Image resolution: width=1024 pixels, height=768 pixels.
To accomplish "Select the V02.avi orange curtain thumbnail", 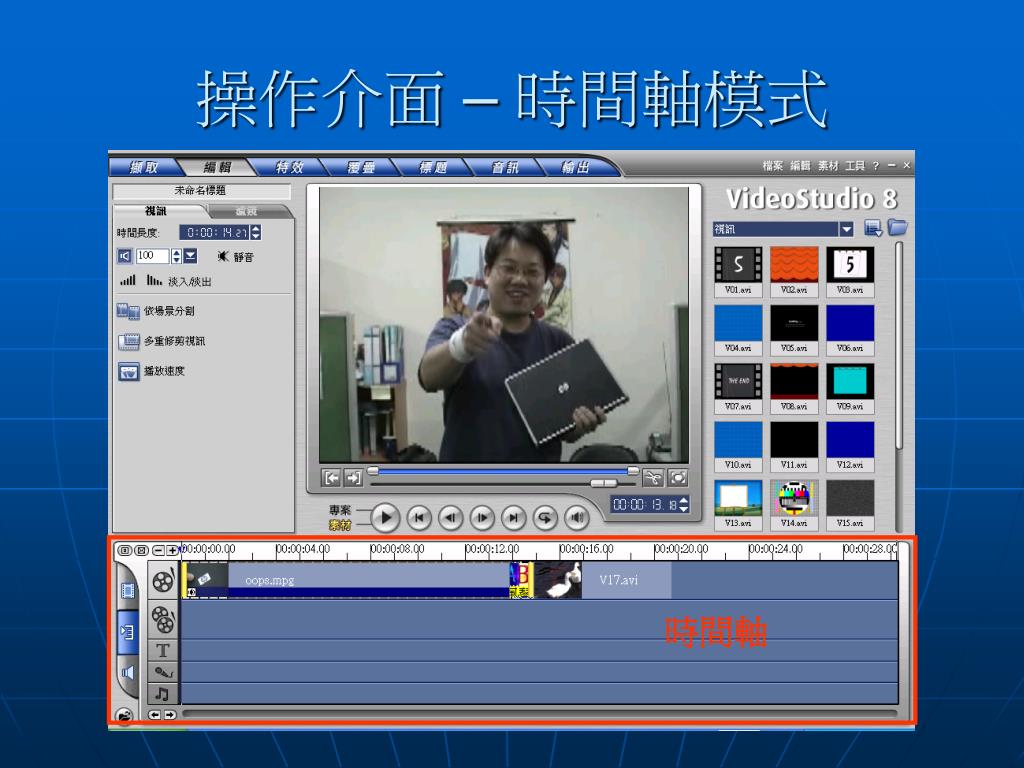I will click(794, 270).
